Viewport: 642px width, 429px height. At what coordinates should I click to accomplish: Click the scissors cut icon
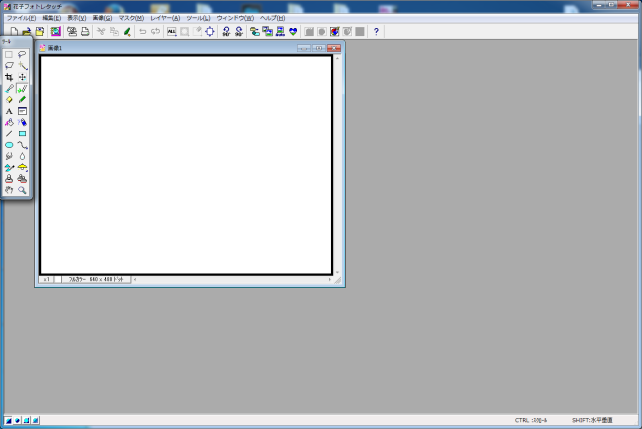coord(101,32)
